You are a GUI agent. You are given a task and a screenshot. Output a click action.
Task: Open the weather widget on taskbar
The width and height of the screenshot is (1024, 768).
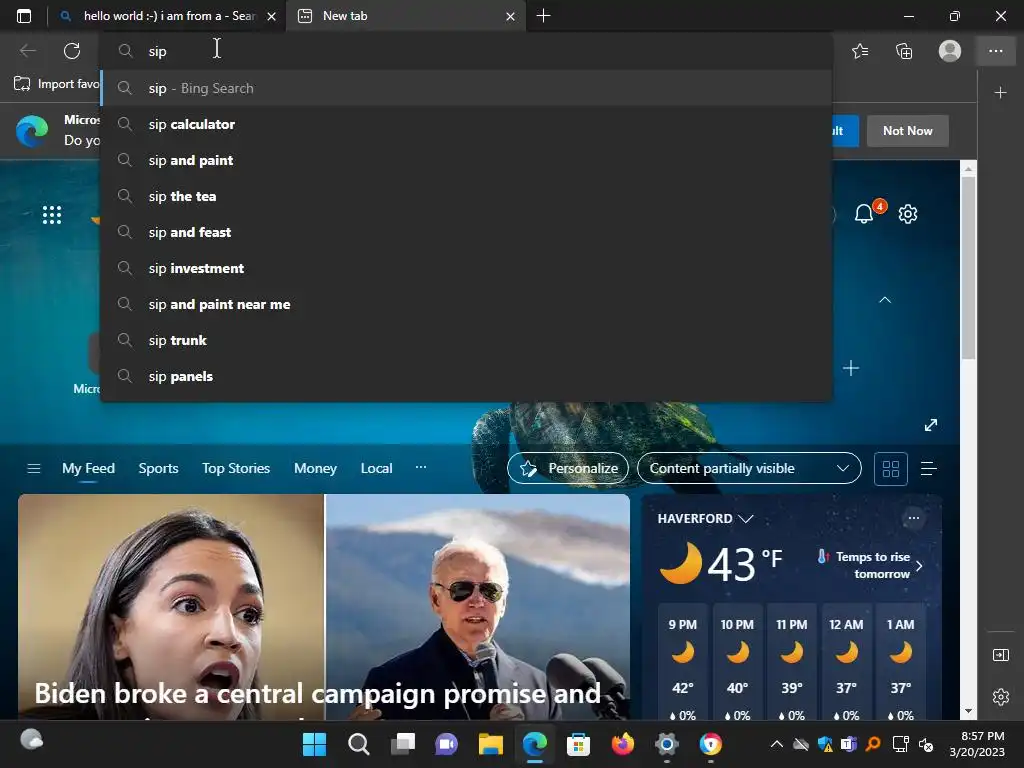click(x=31, y=740)
